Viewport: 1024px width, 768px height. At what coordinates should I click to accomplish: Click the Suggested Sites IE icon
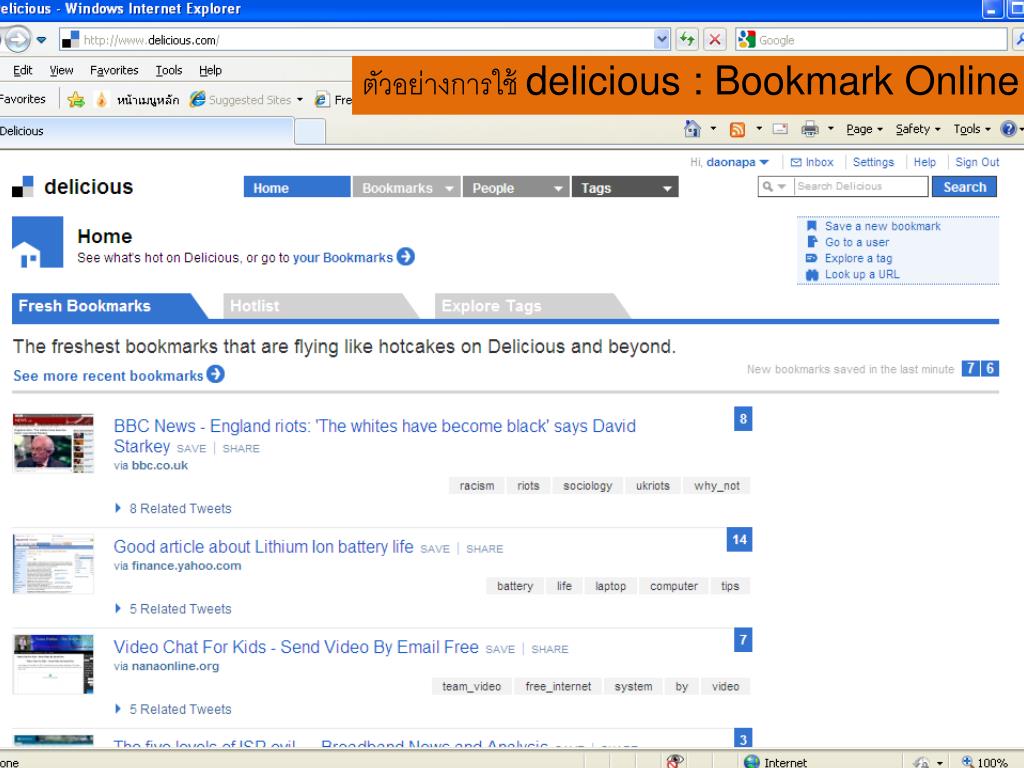(197, 99)
